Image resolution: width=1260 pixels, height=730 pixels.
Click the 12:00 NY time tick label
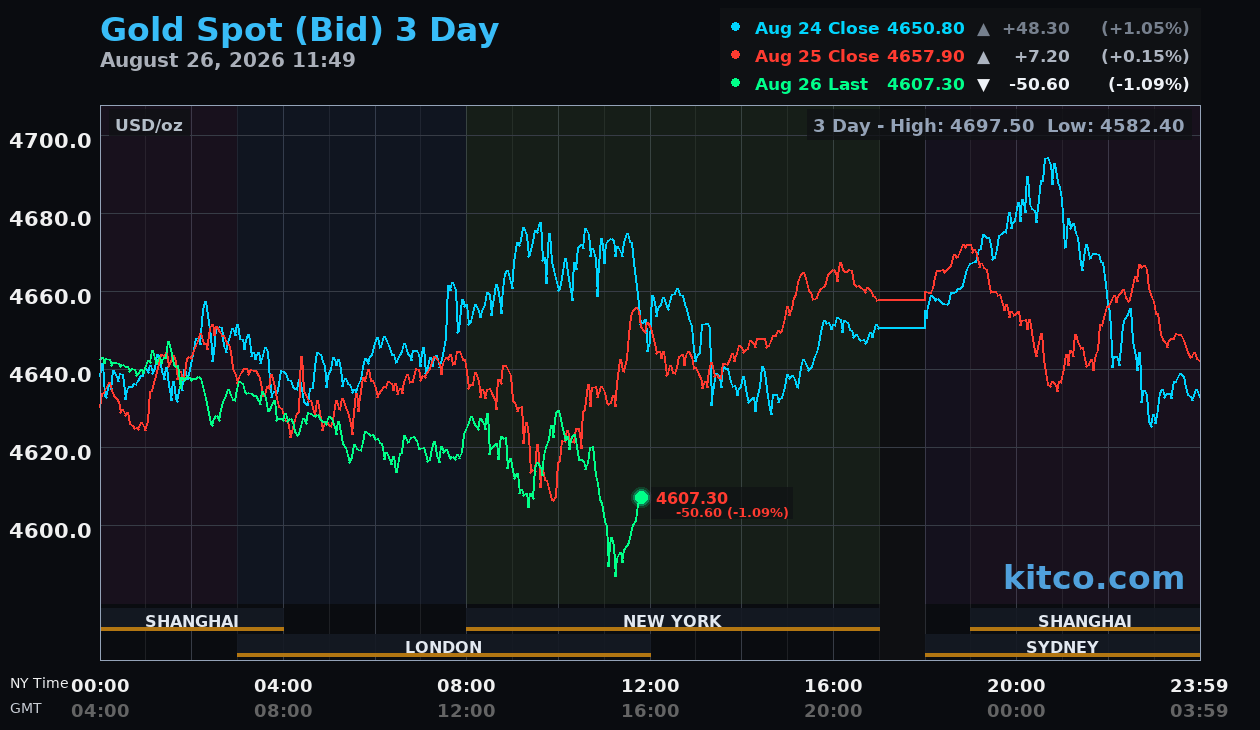[x=650, y=686]
